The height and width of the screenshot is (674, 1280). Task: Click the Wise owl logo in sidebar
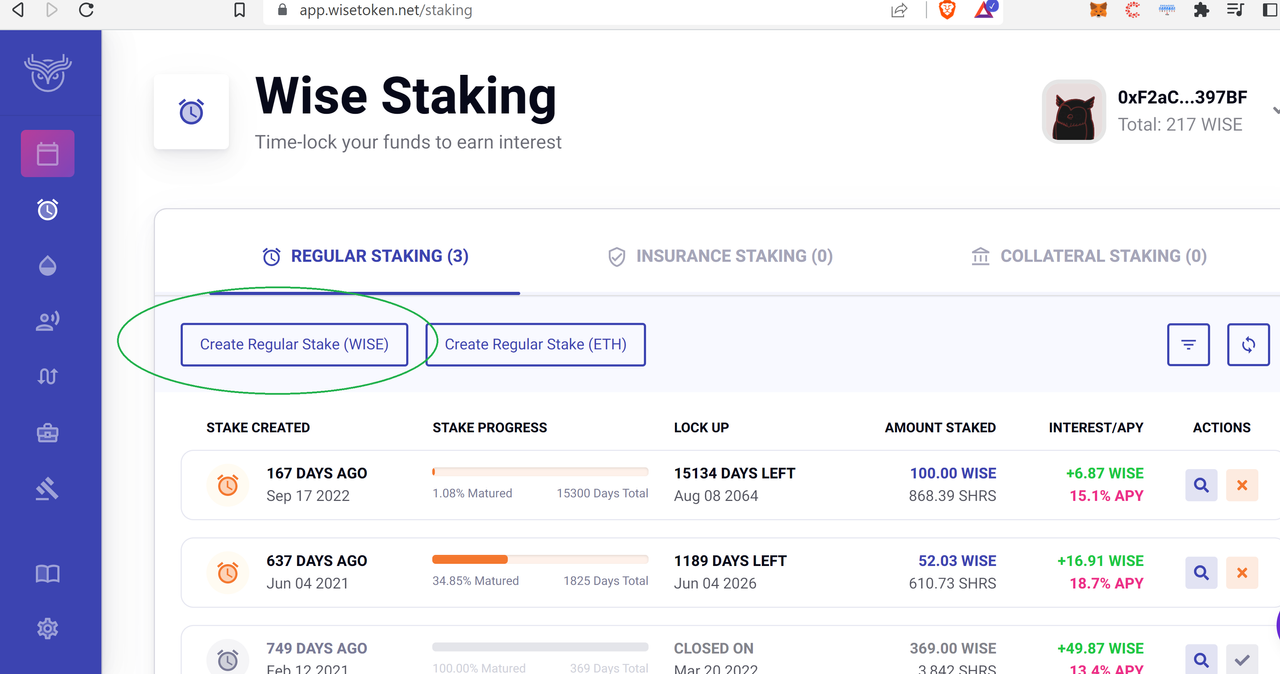click(x=48, y=73)
